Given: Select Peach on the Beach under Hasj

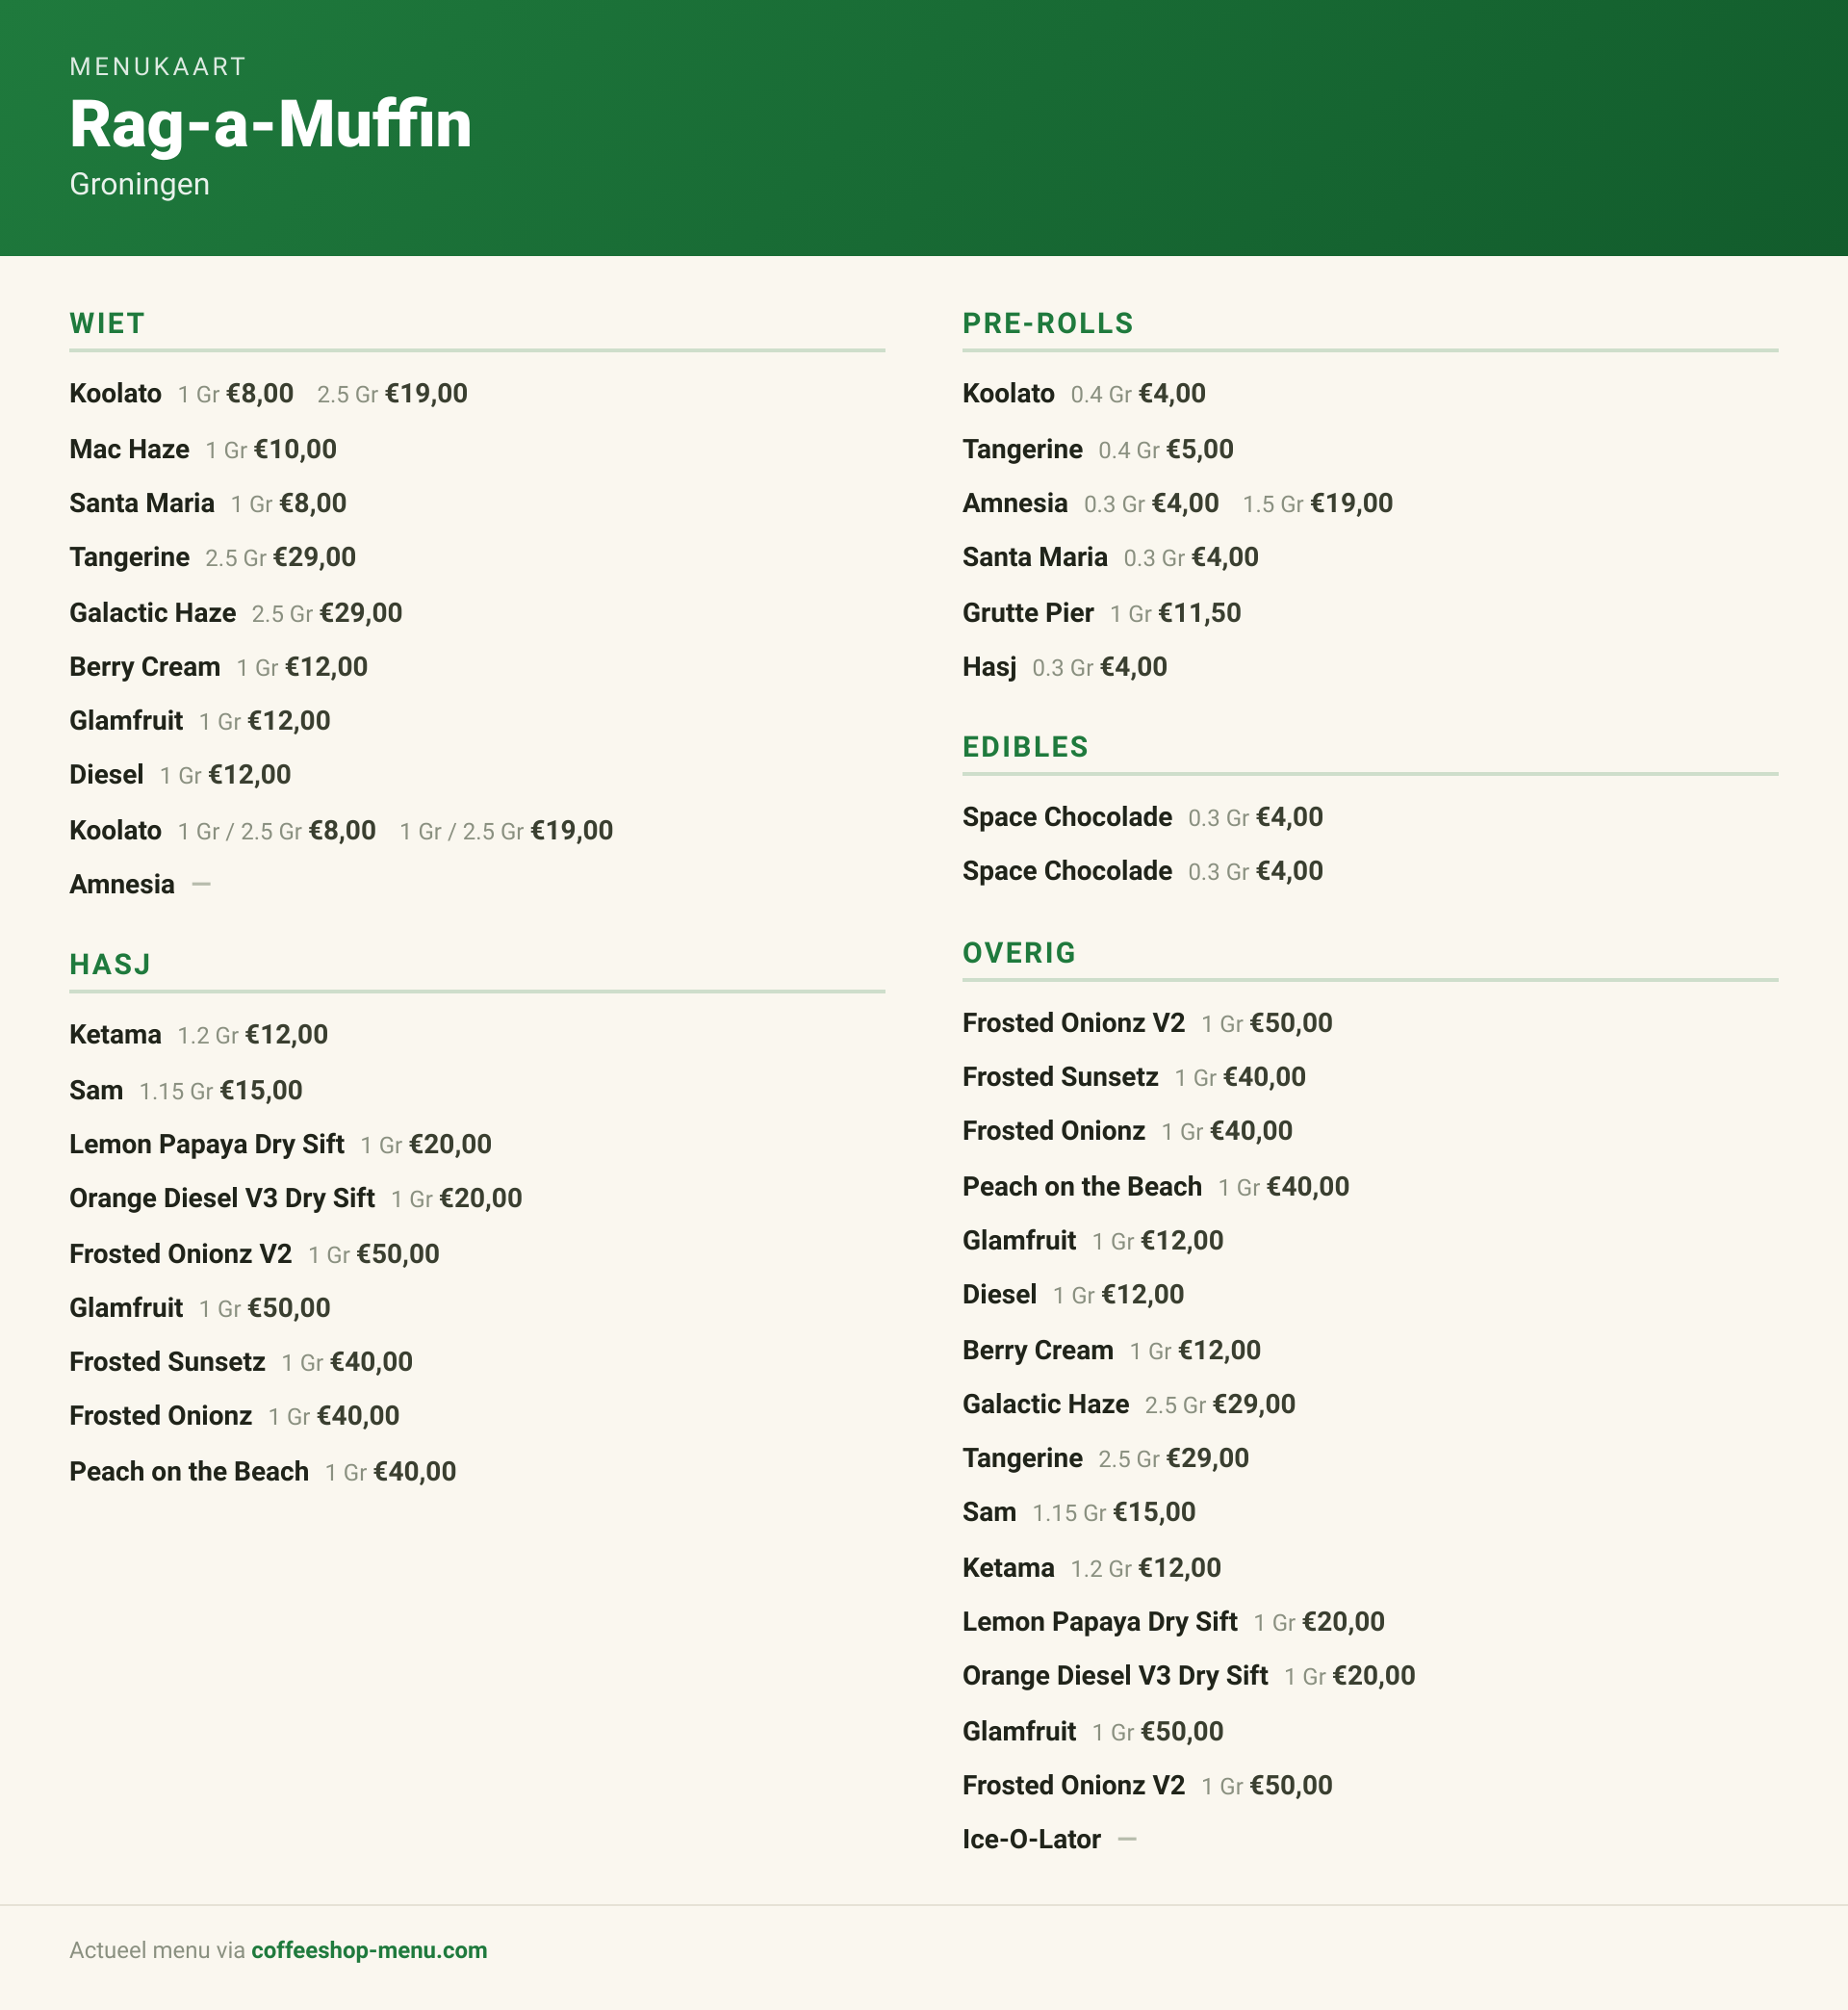Looking at the screenshot, I should point(189,1471).
